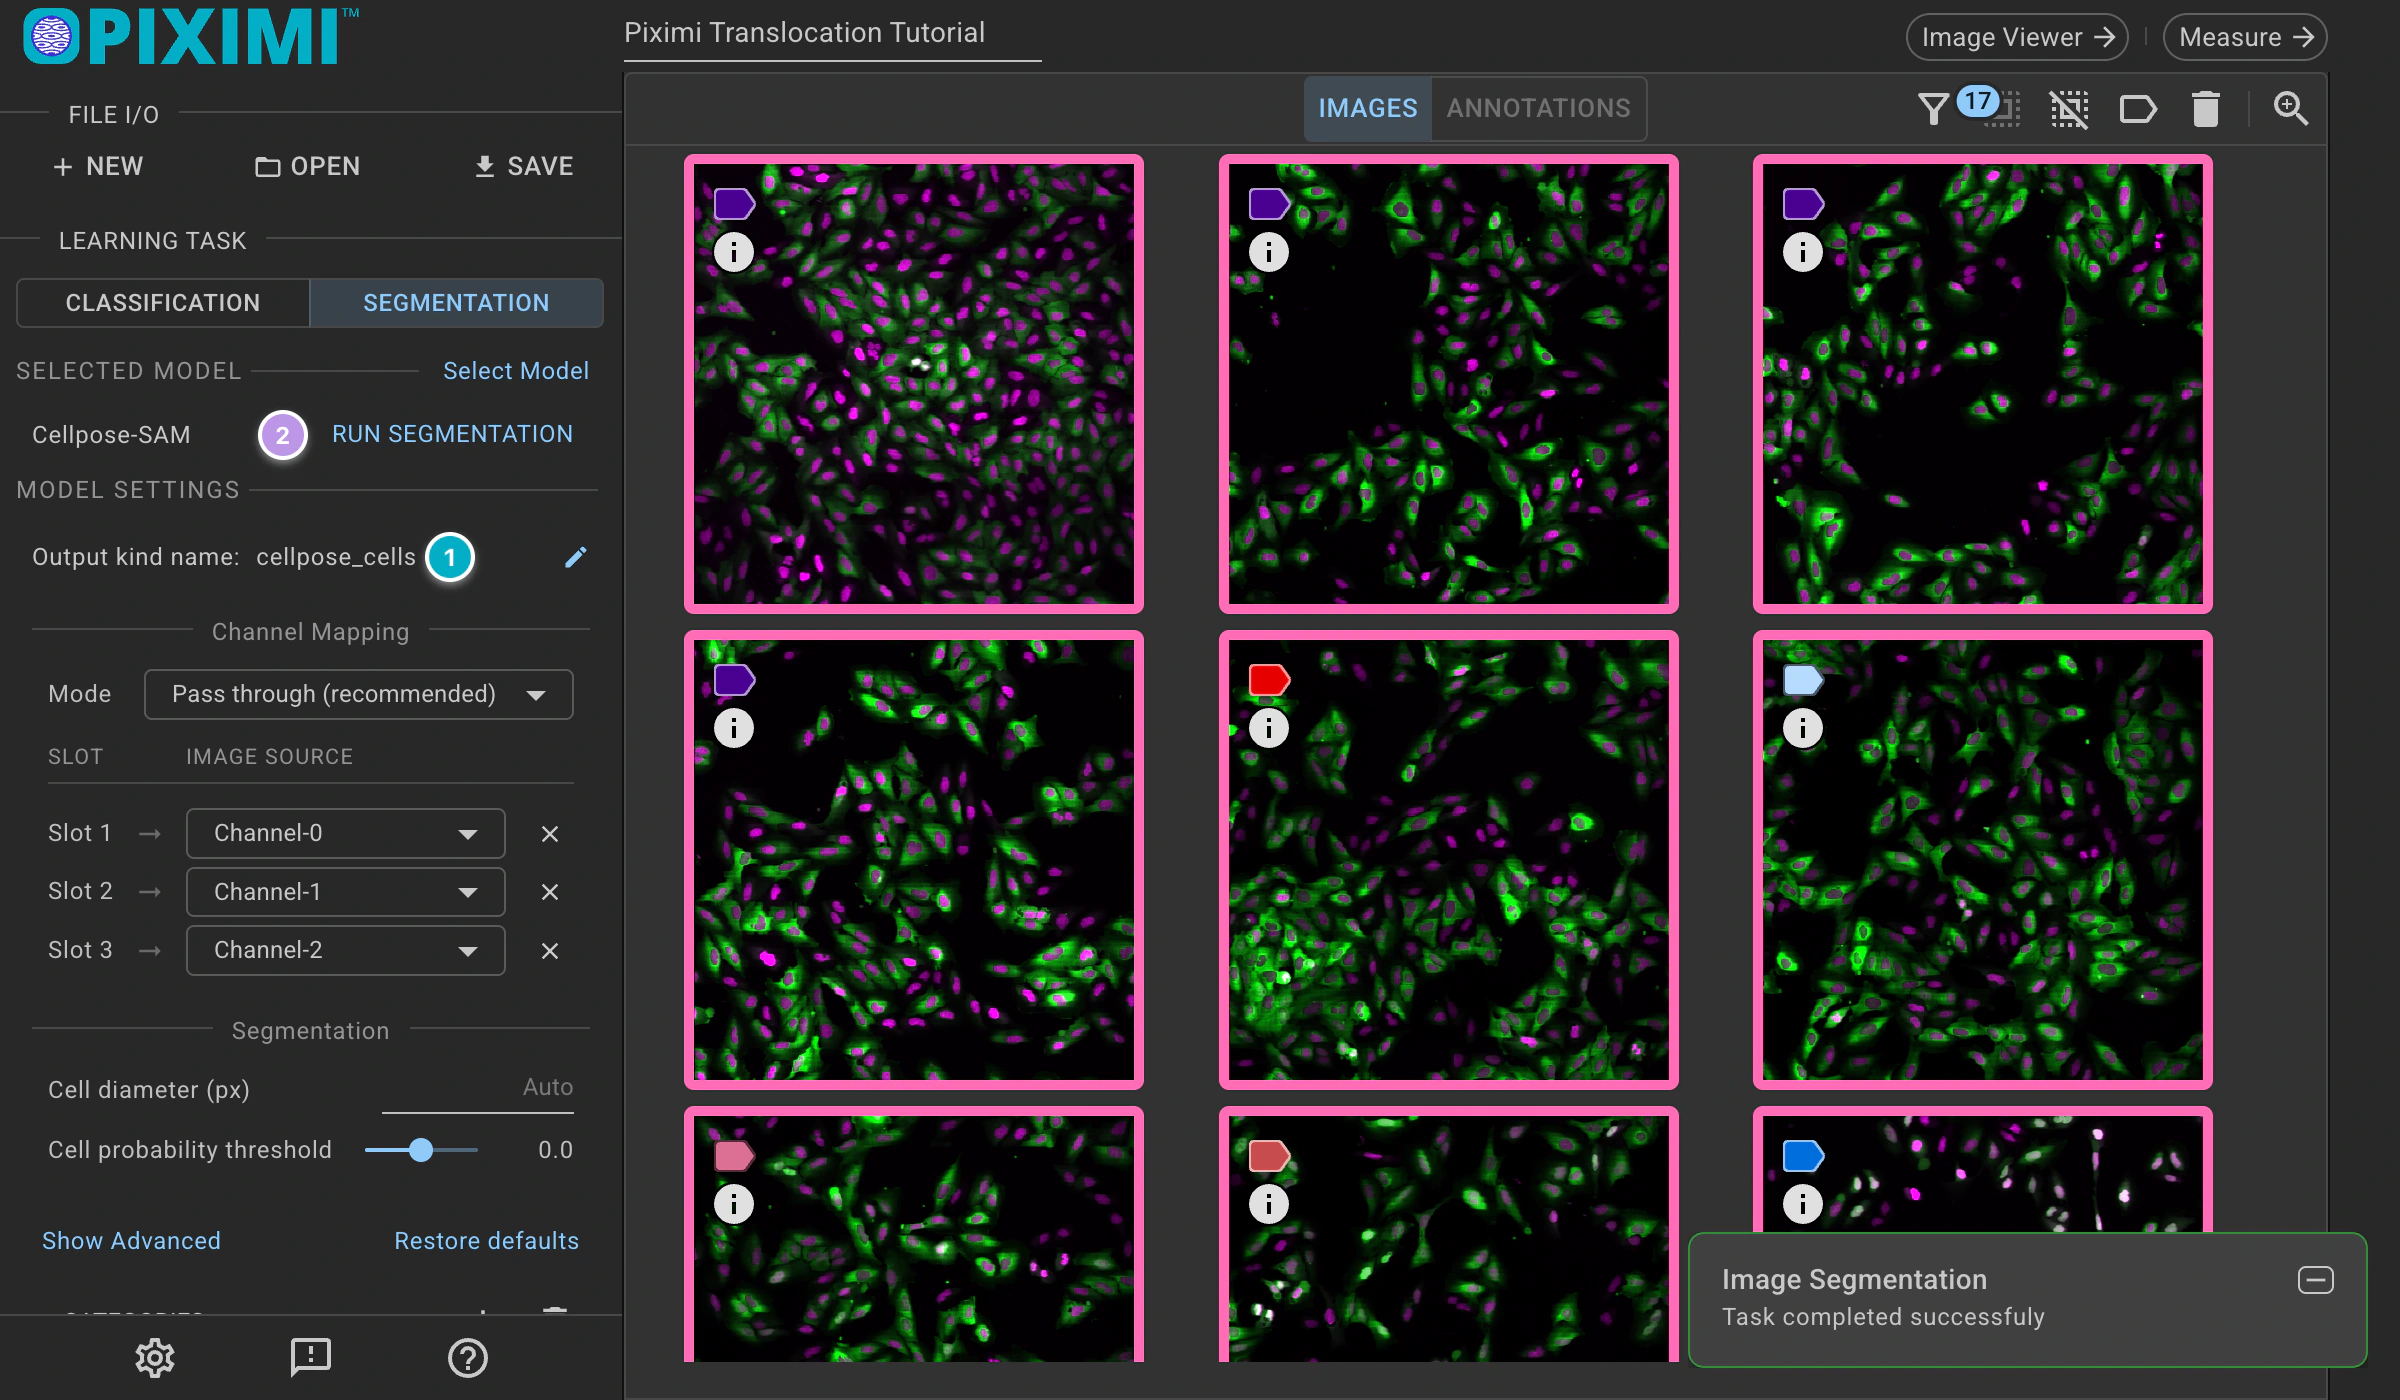The width and height of the screenshot is (2400, 1400).
Task: Open the filter funnel icon
Action: click(x=1933, y=108)
